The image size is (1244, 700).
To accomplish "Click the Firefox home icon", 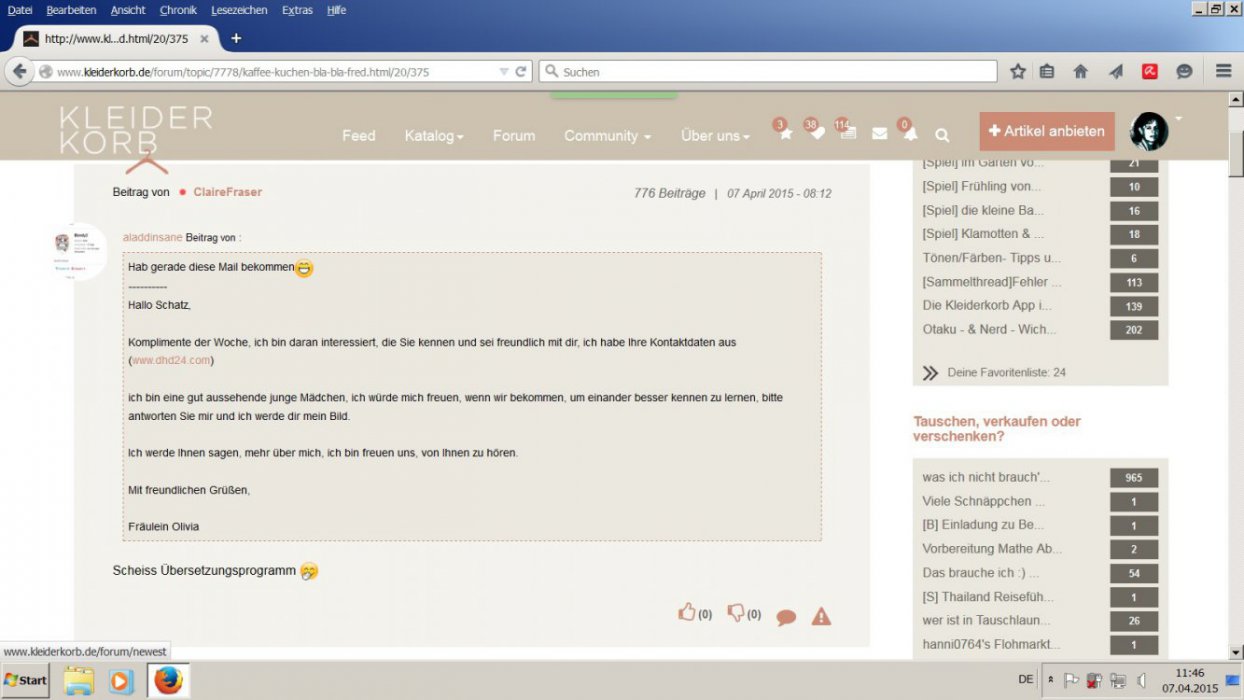I will click(x=1080, y=71).
